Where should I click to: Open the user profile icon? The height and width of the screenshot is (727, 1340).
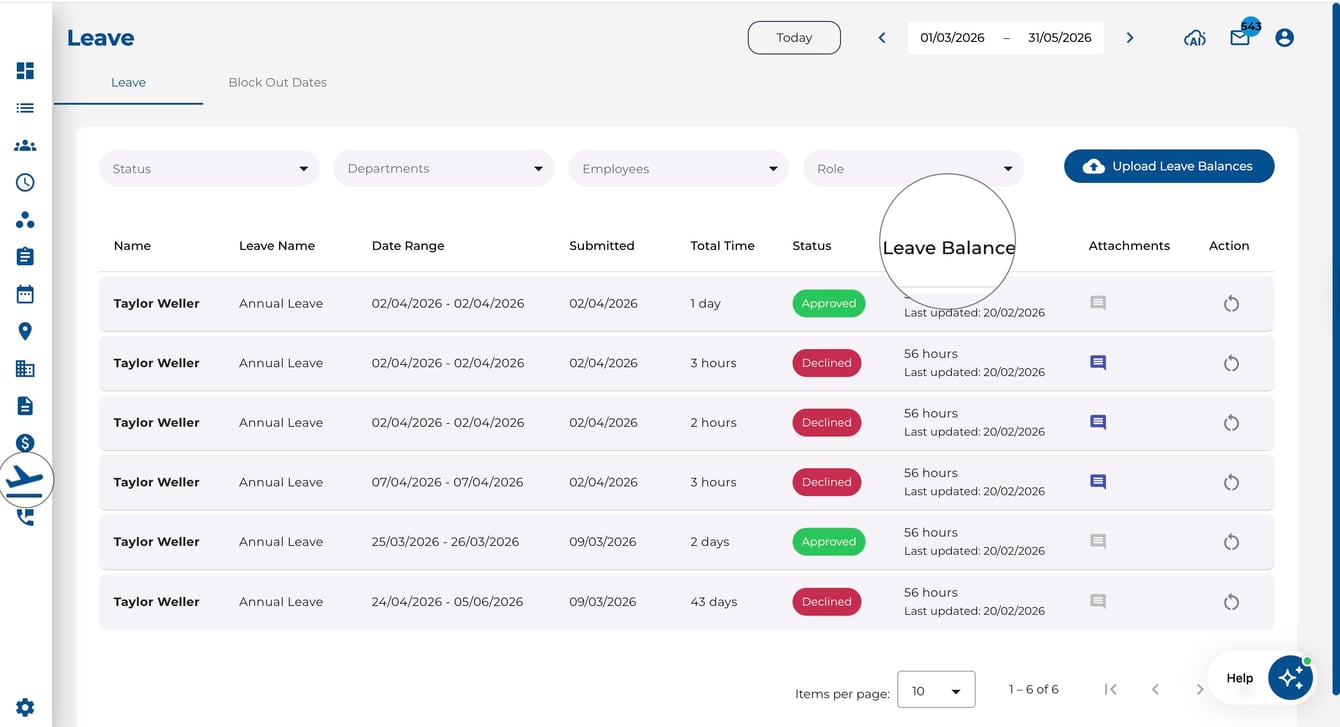(x=1285, y=38)
